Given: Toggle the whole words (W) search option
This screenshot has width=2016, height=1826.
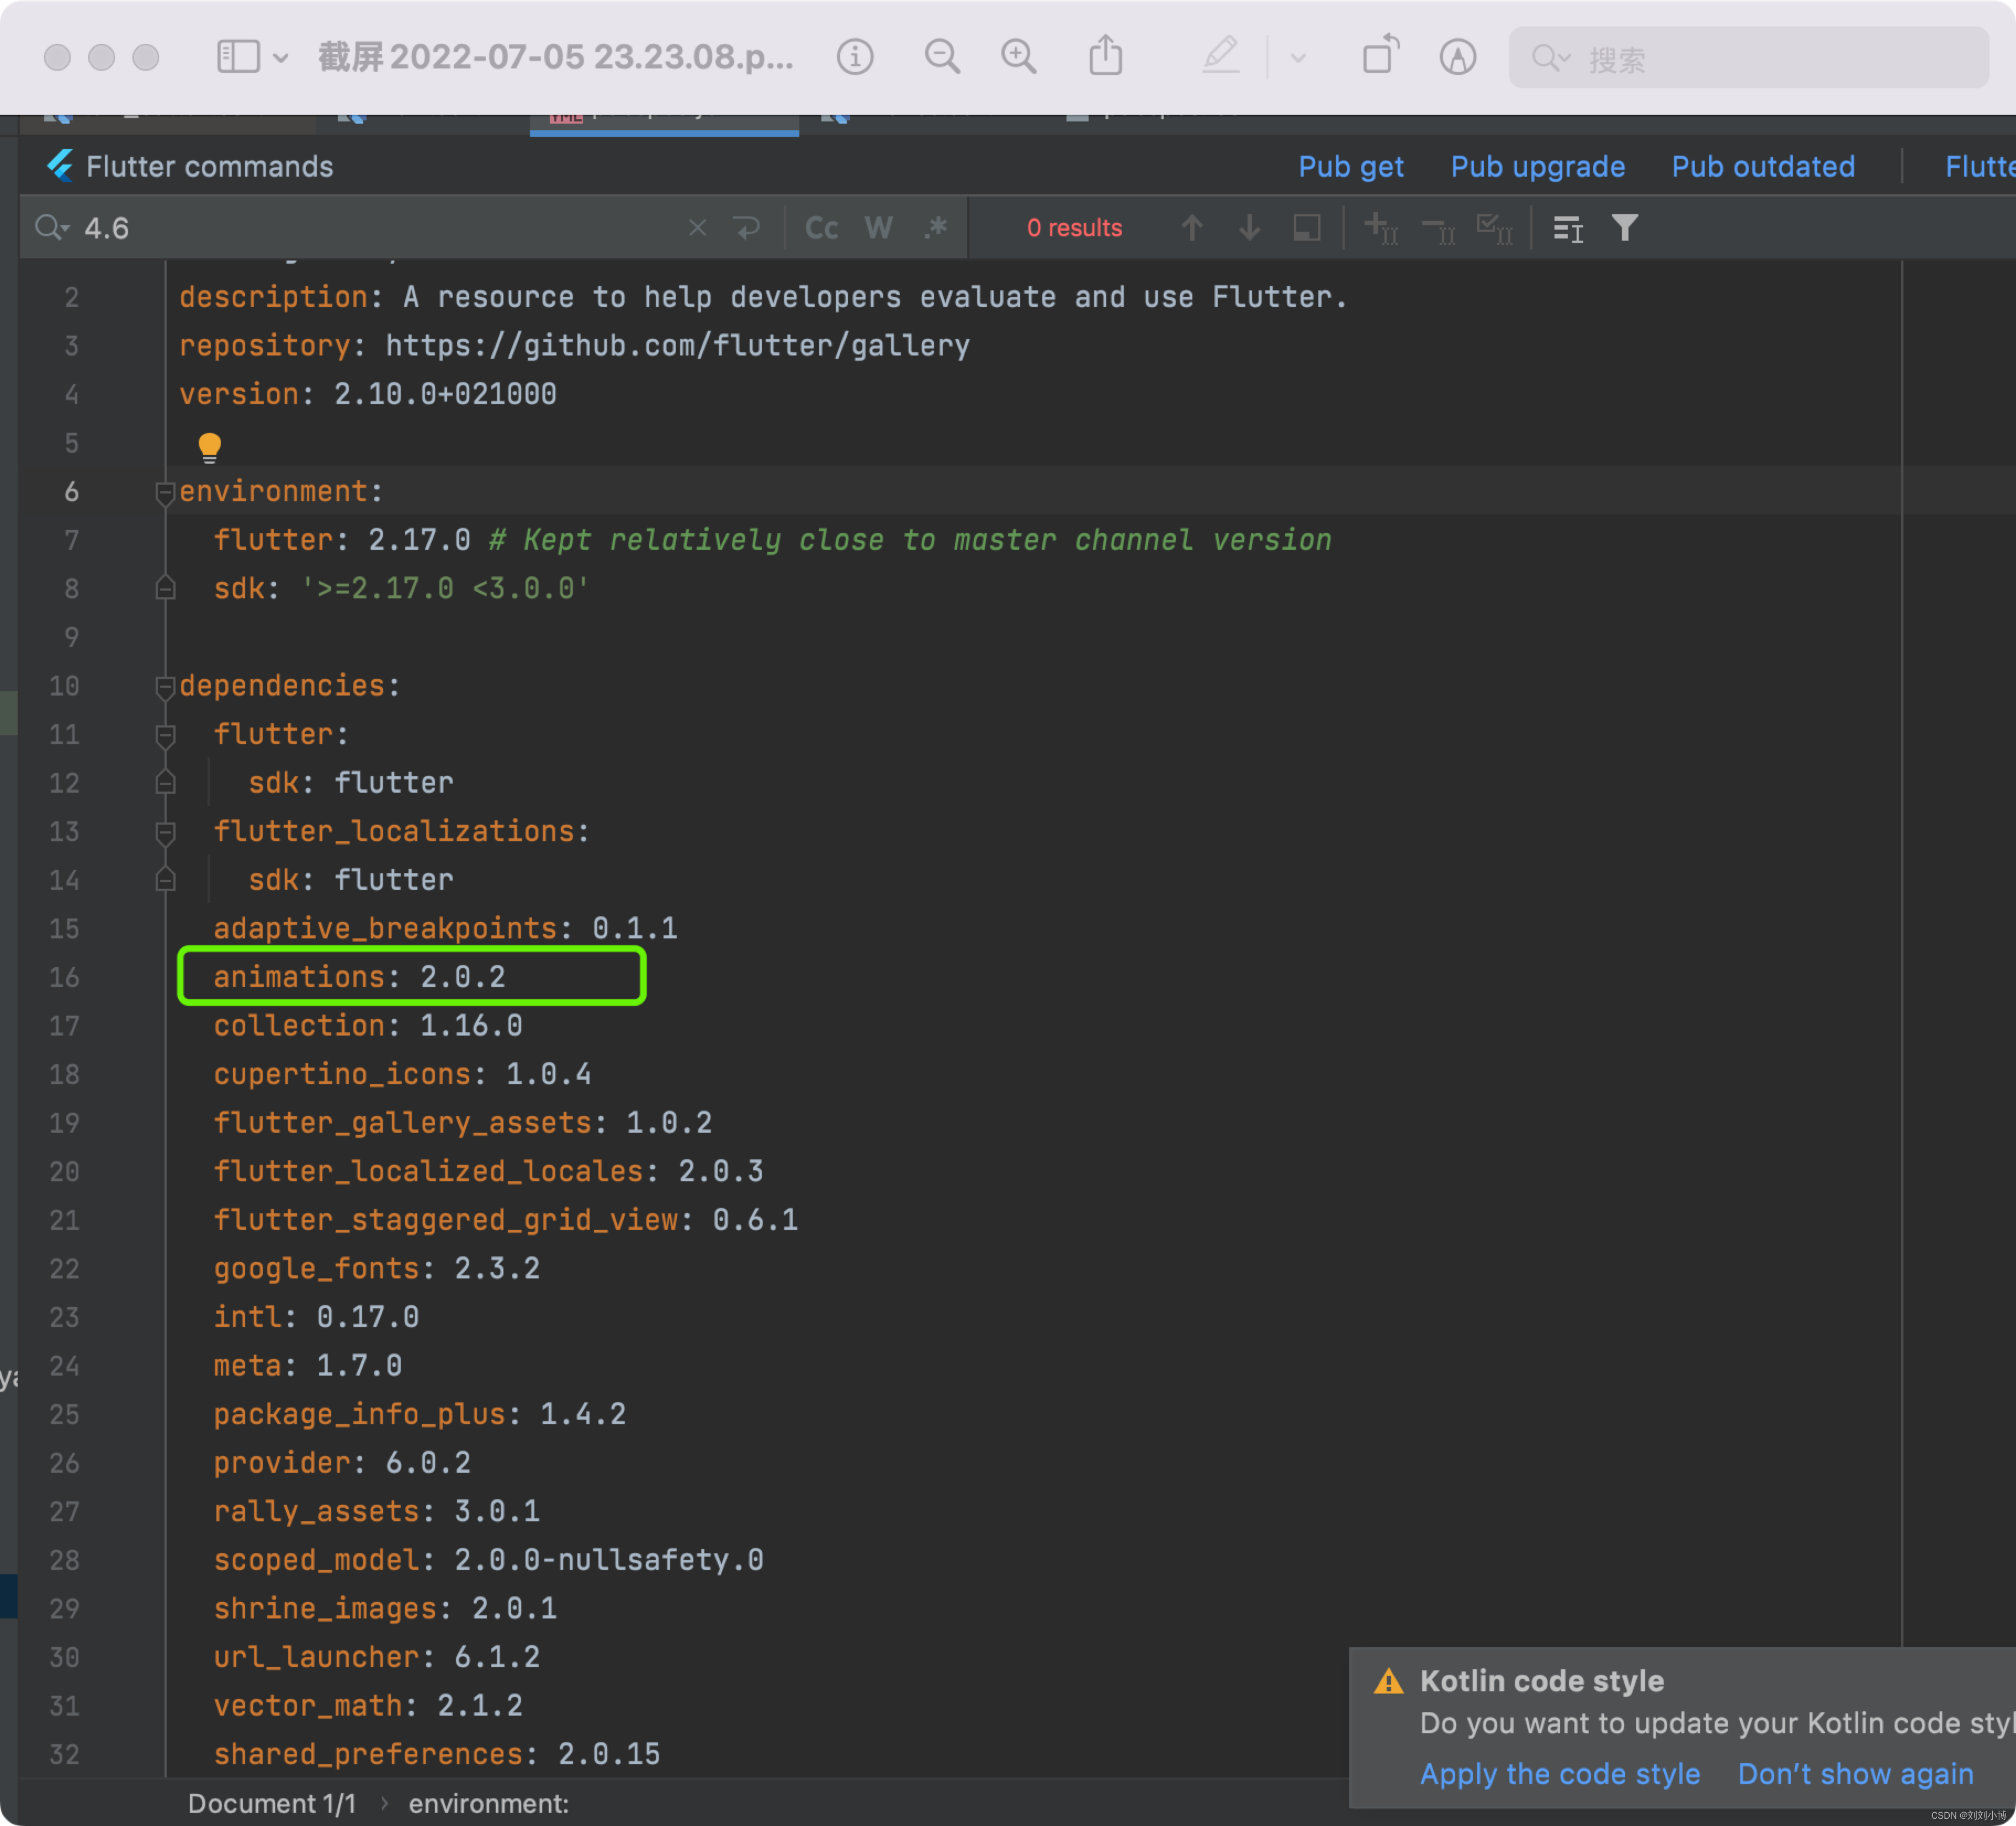Looking at the screenshot, I should point(878,228).
